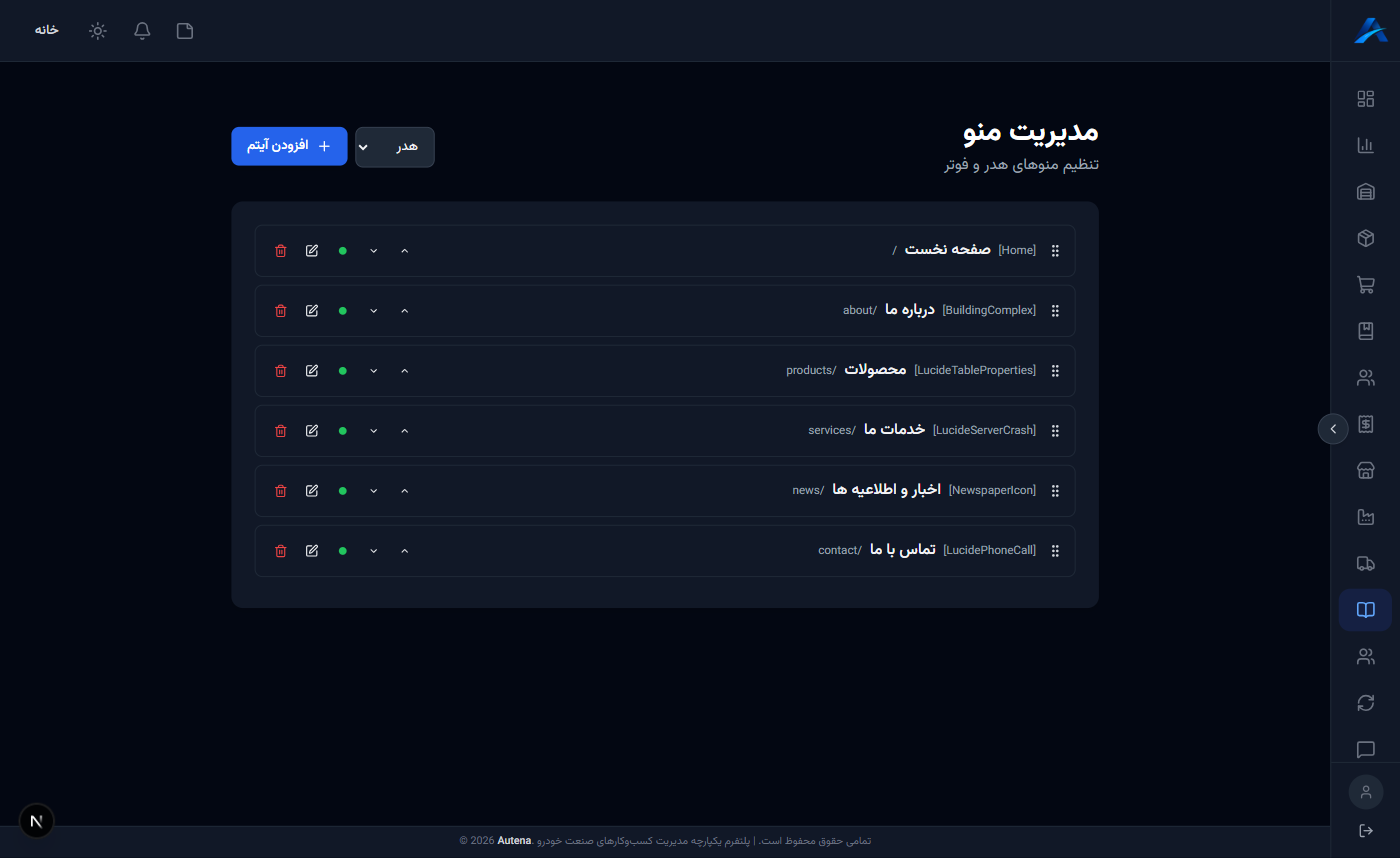
Task: Click the logout icon at sidebar bottom
Action: pos(1365,830)
